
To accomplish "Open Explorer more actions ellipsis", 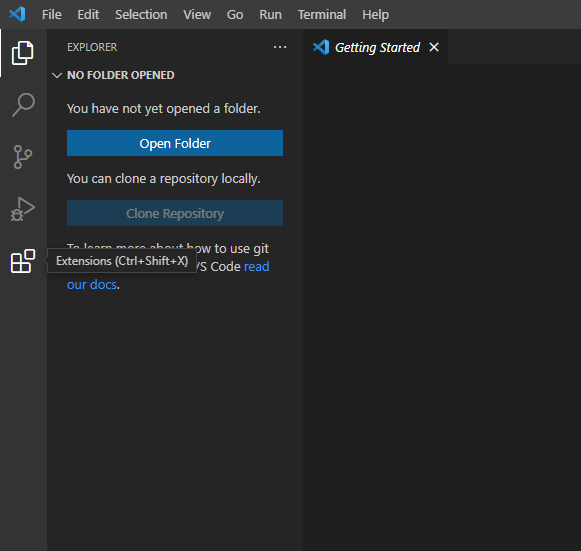I will click(x=280, y=47).
